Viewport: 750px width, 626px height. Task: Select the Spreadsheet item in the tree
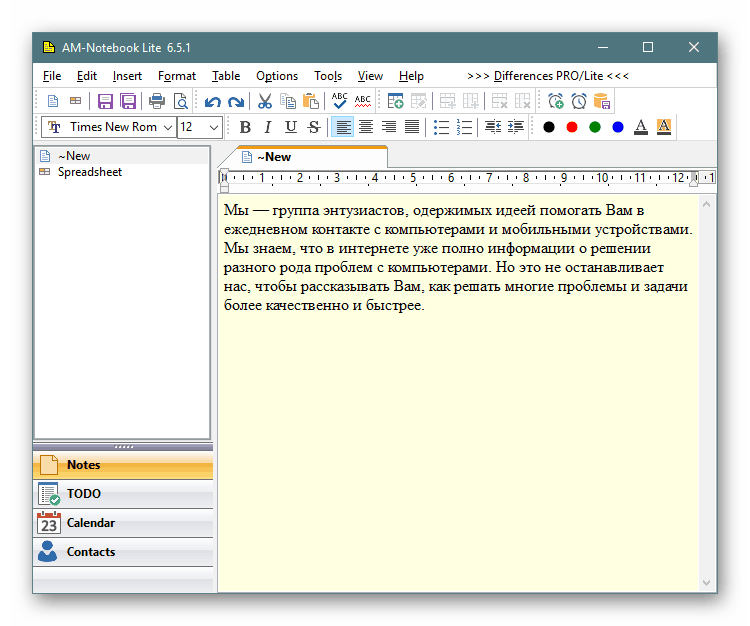pyautogui.click(x=90, y=172)
